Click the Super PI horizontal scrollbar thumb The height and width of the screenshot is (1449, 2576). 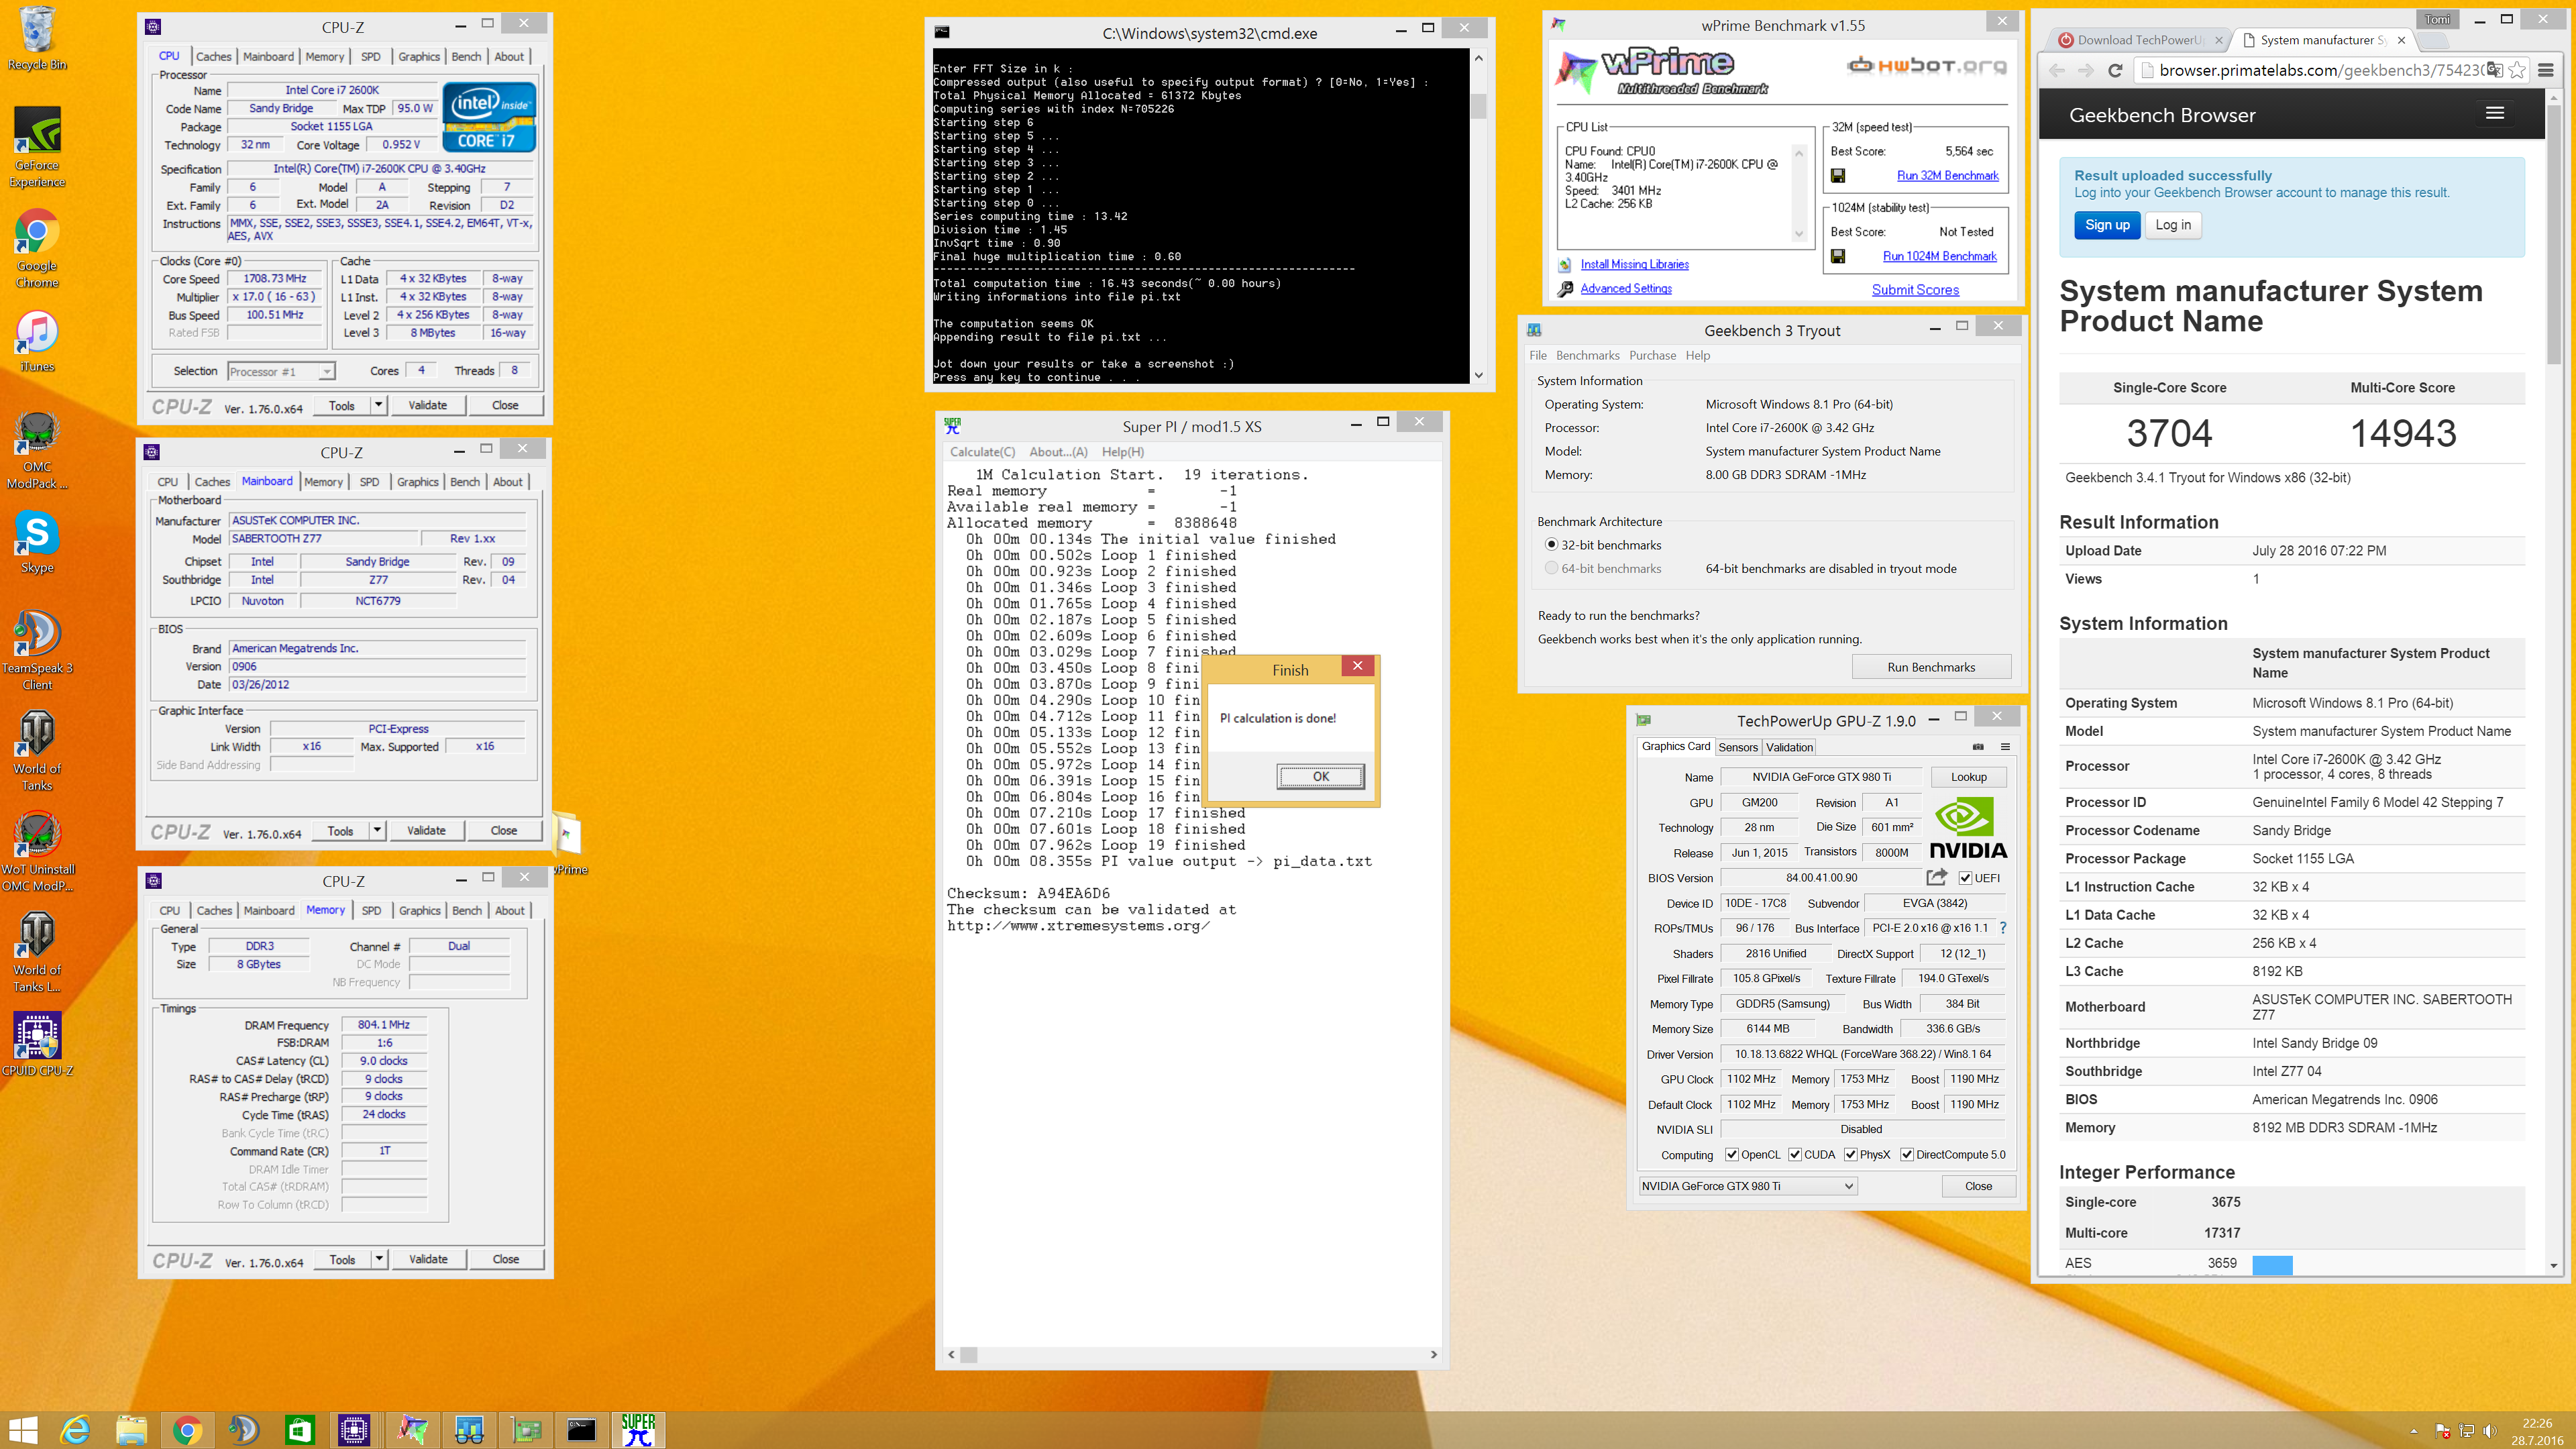[968, 1355]
